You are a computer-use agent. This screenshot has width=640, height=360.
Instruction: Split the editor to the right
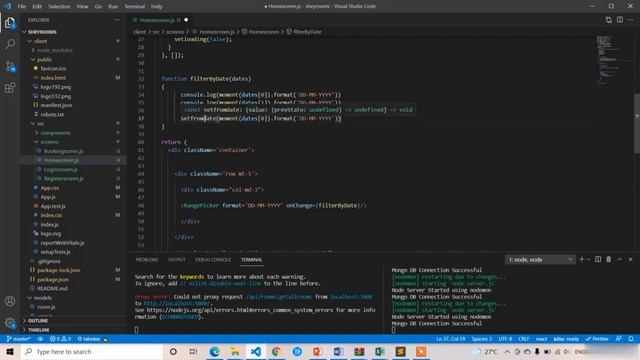coord(620,20)
